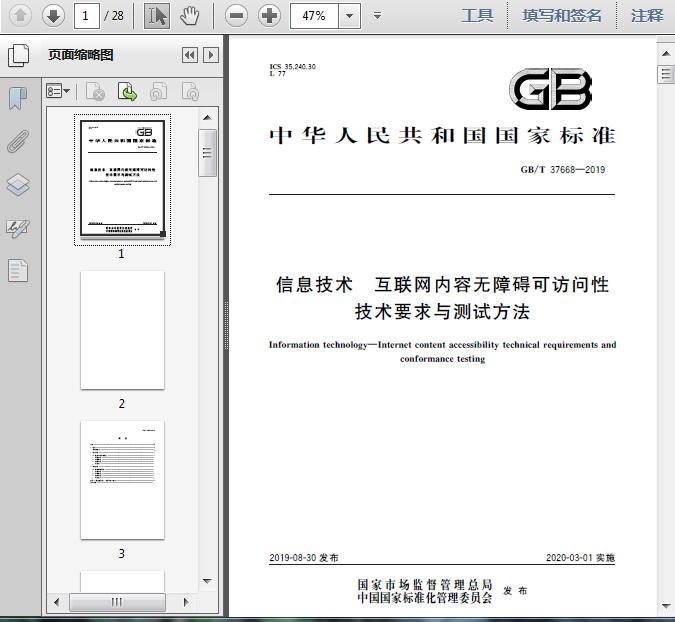This screenshot has height=622, width=675.
Task: Click thumbnail pane scroll up arrow
Action: (x=207, y=118)
